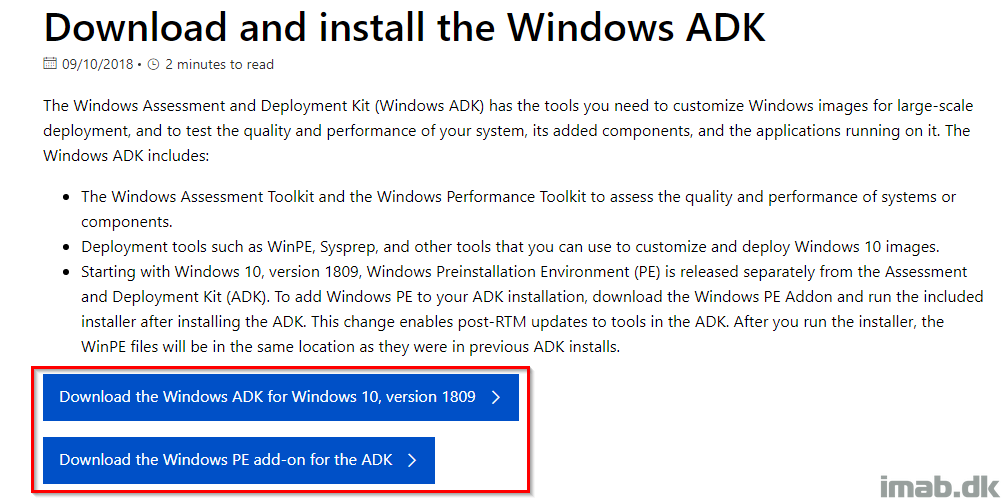Click the bullet marker of the version 1809 item
1003x499 pixels.
pos(66,273)
